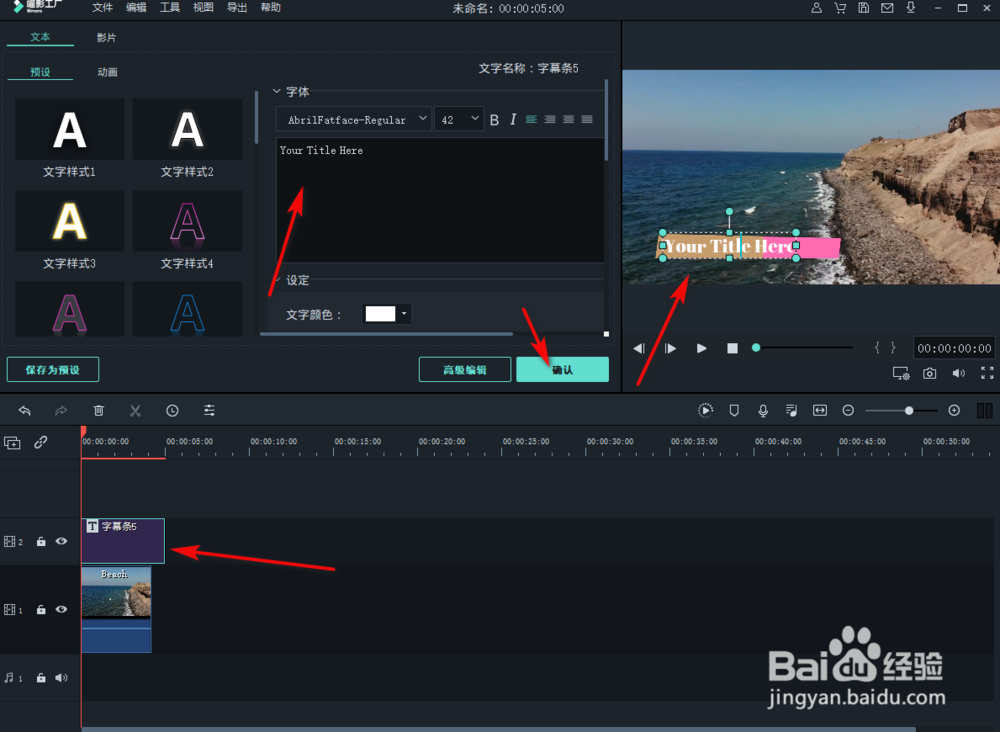Image resolution: width=1000 pixels, height=732 pixels.
Task: Select the scissors split tool
Action: [x=135, y=411]
